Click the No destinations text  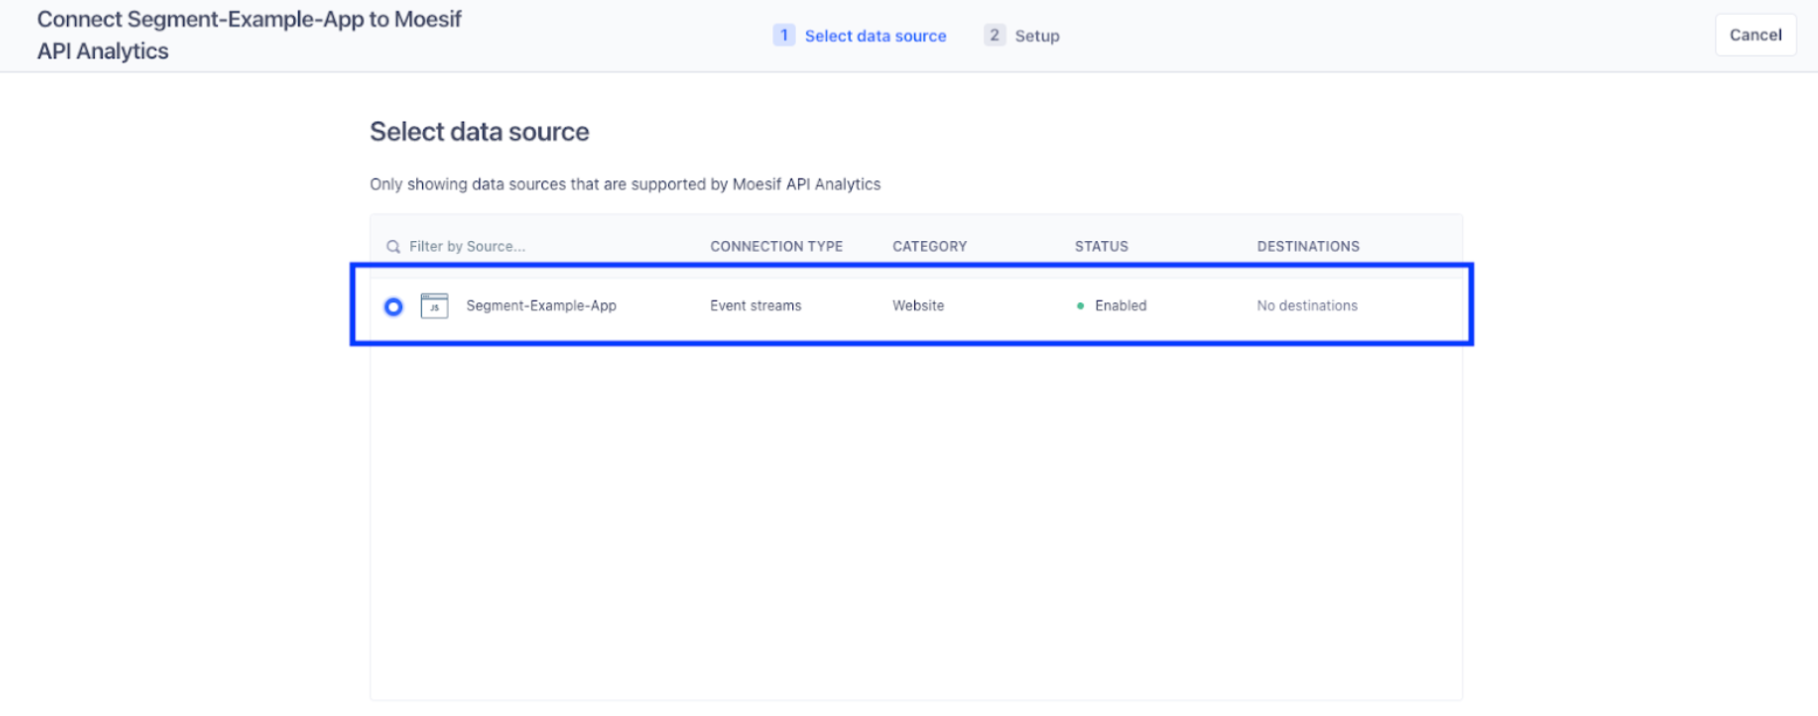click(1307, 306)
